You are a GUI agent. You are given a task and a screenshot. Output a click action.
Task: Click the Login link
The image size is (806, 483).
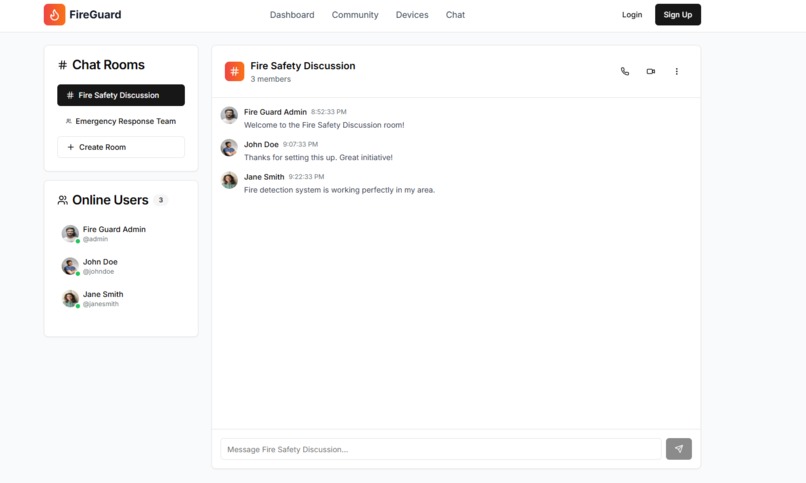point(632,15)
